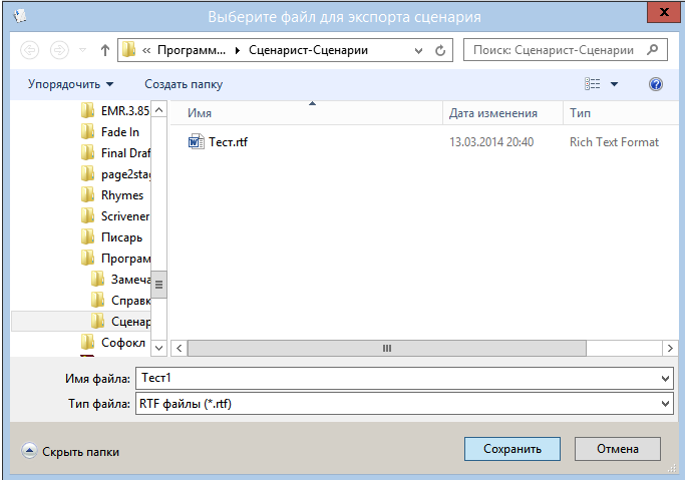Click the tree scrollbar up arrow

click(x=159, y=110)
